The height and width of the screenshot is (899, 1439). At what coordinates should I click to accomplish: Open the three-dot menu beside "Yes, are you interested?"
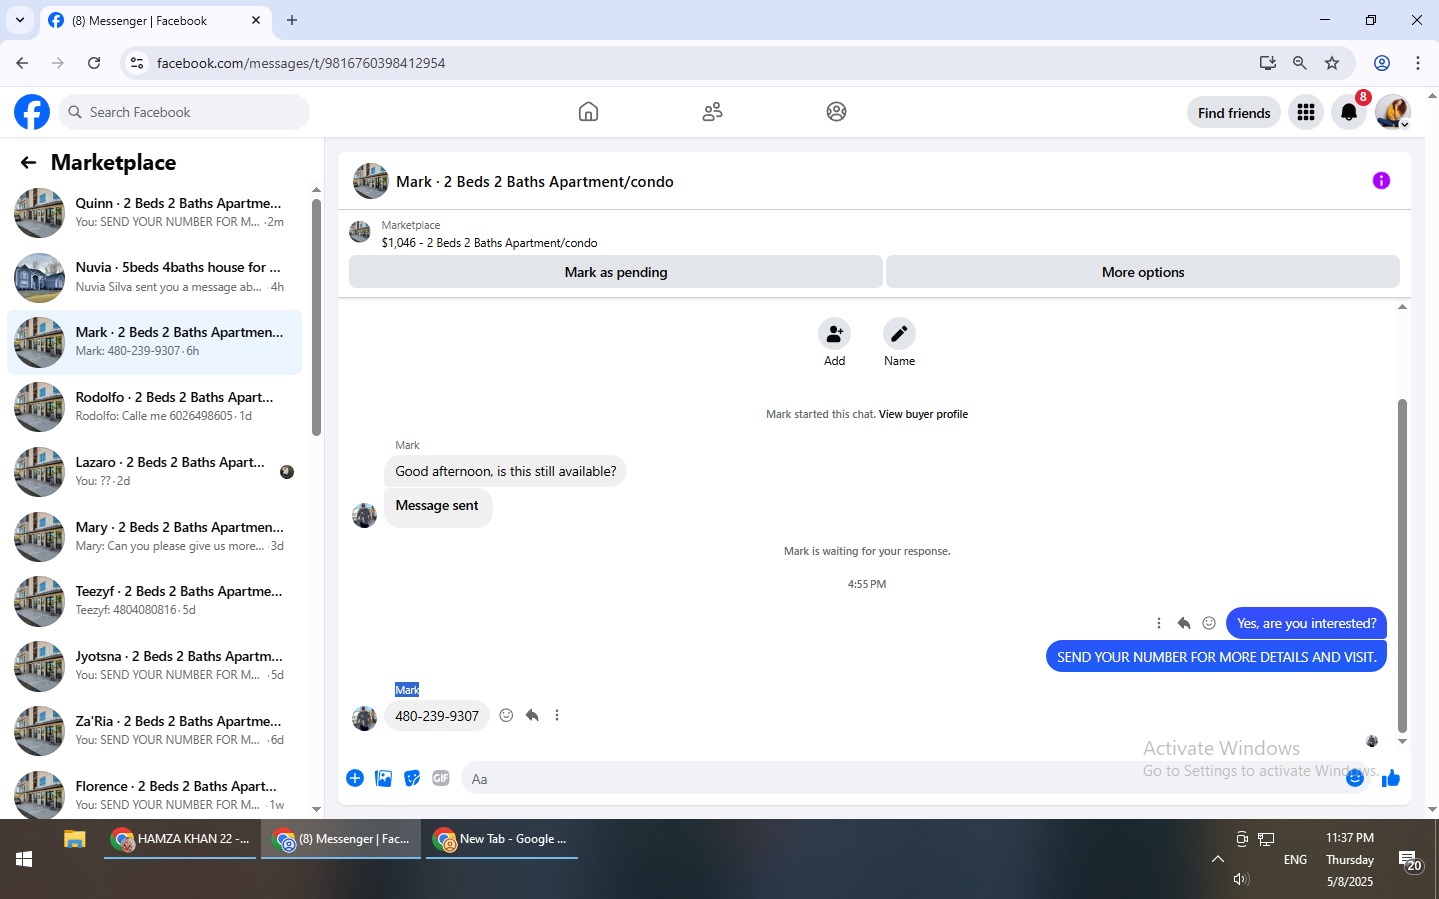1159,623
